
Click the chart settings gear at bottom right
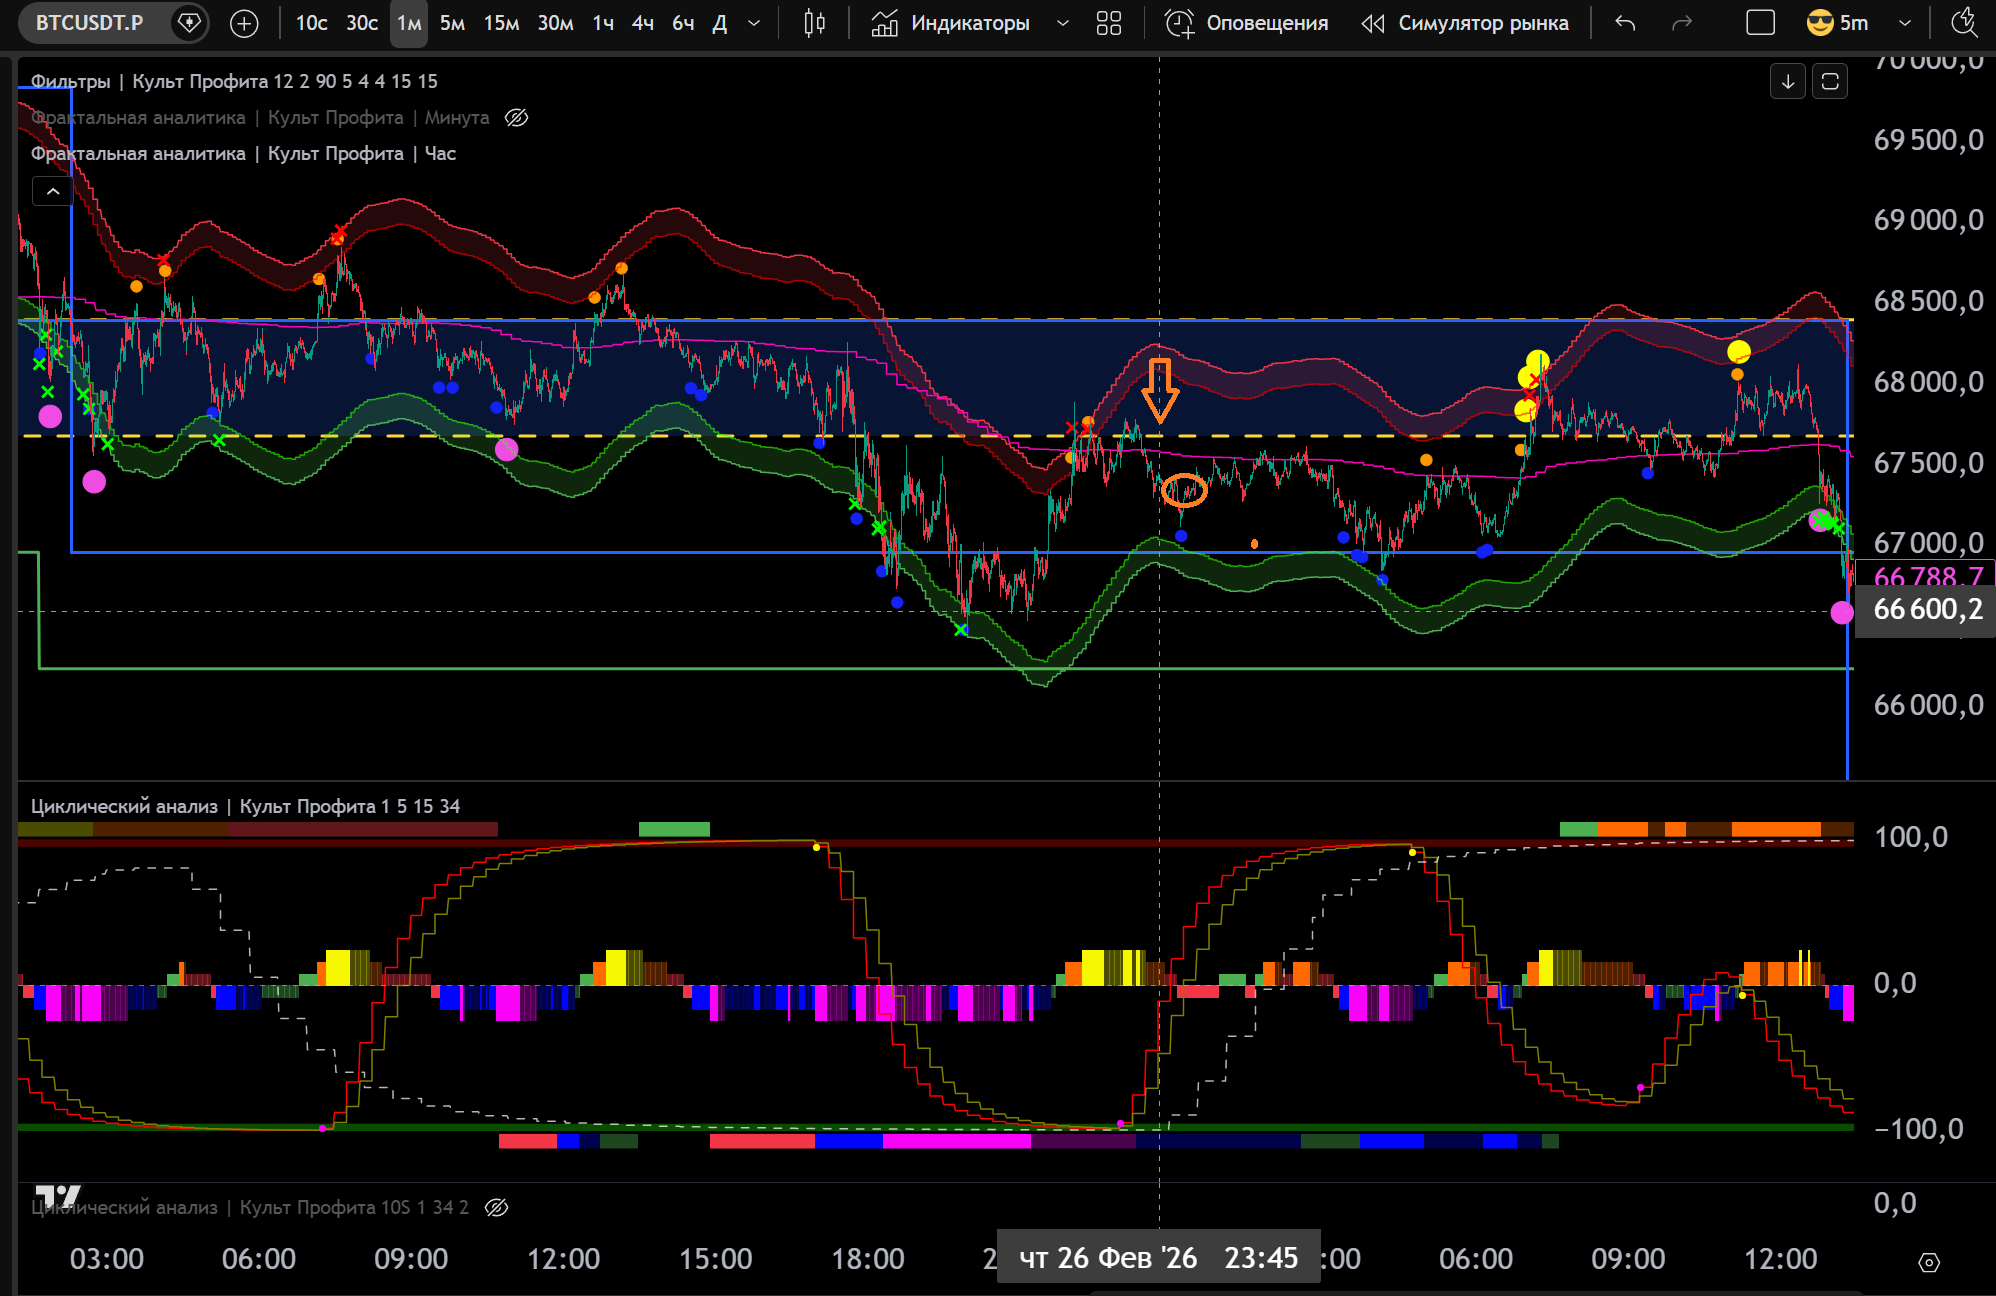pos(1929,1263)
